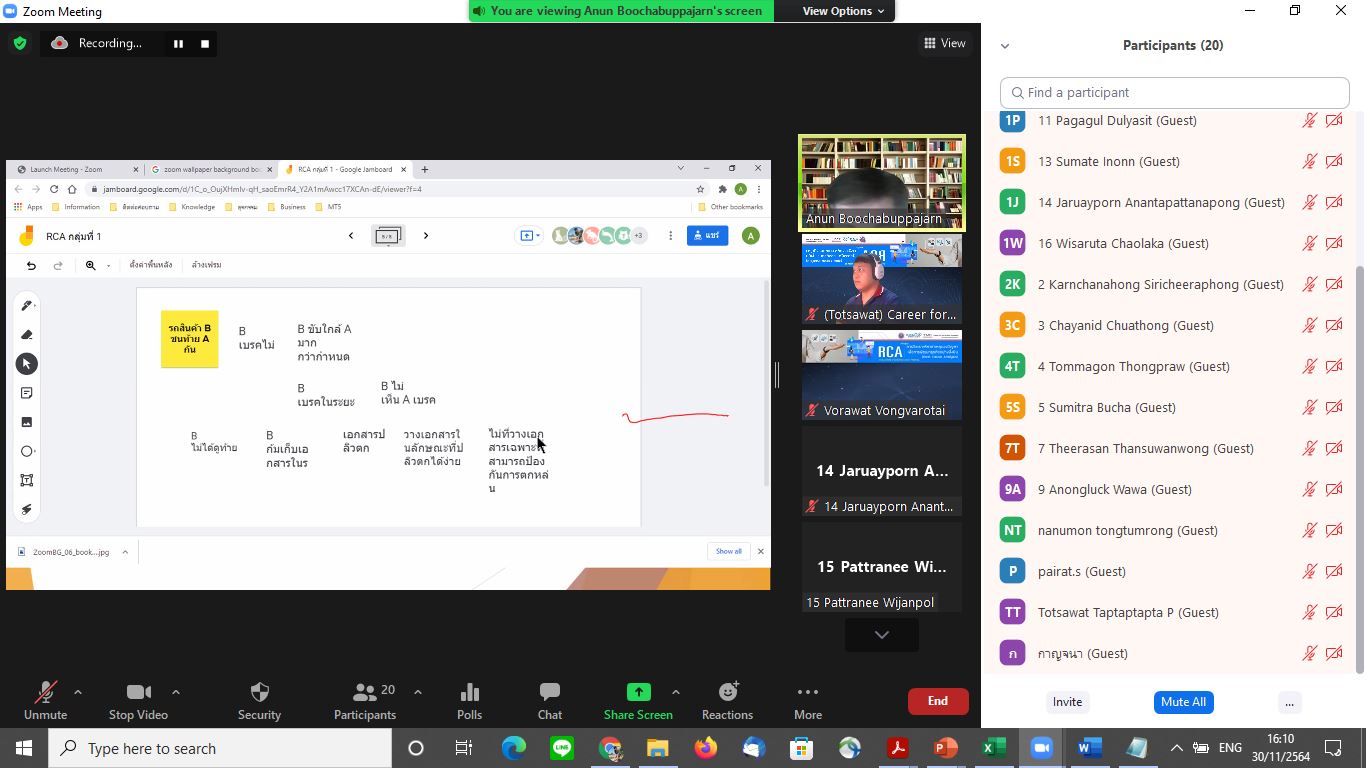The width and height of the screenshot is (1366, 768).
Task: Open the Reactions menu
Action: tap(727, 693)
